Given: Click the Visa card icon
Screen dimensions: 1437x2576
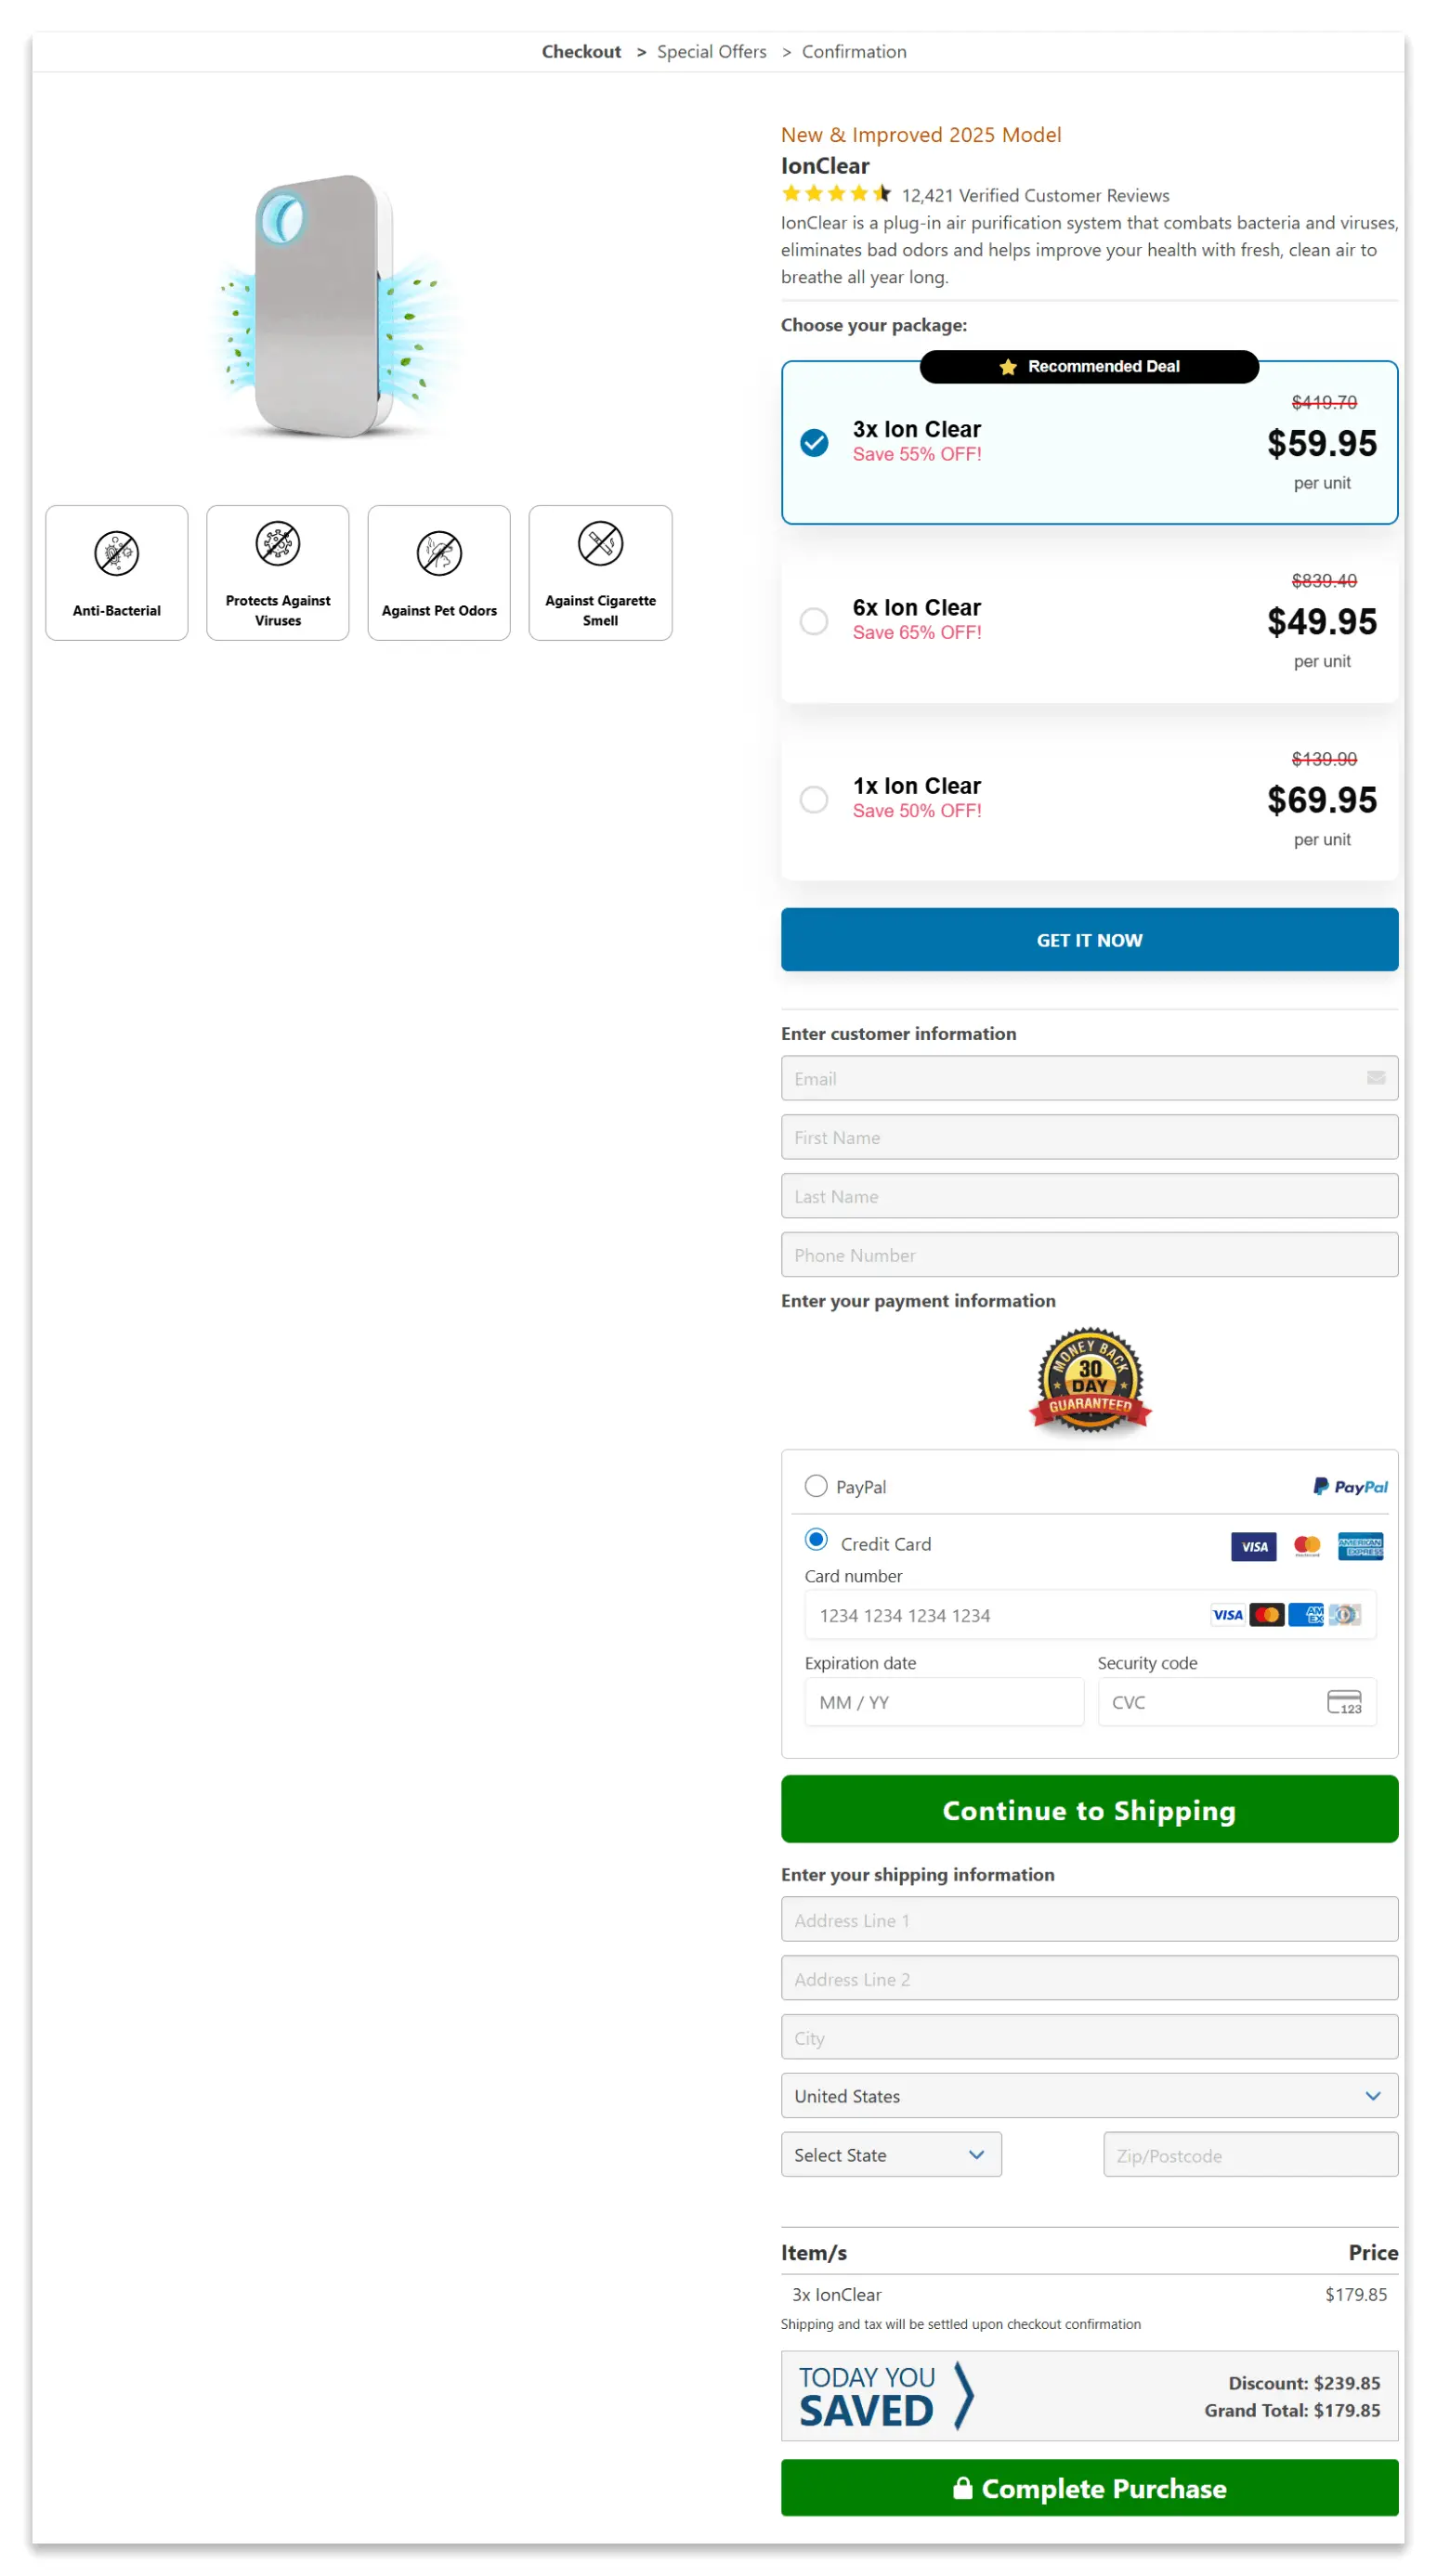Looking at the screenshot, I should [x=1253, y=1546].
